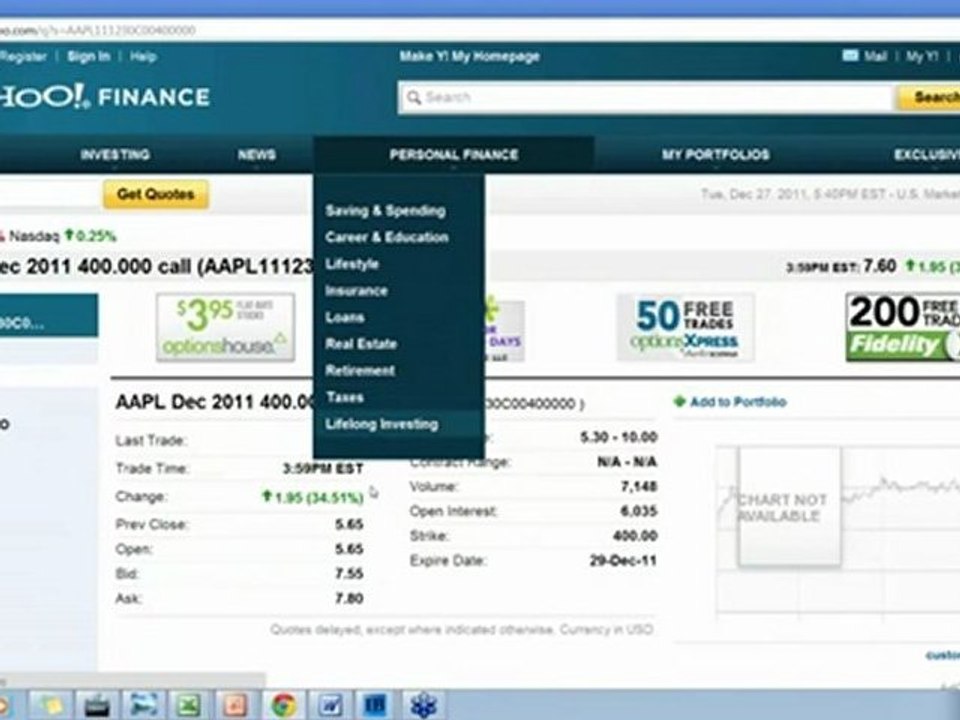Click the yellow Search button
The image size is (960, 720).
(x=929, y=98)
